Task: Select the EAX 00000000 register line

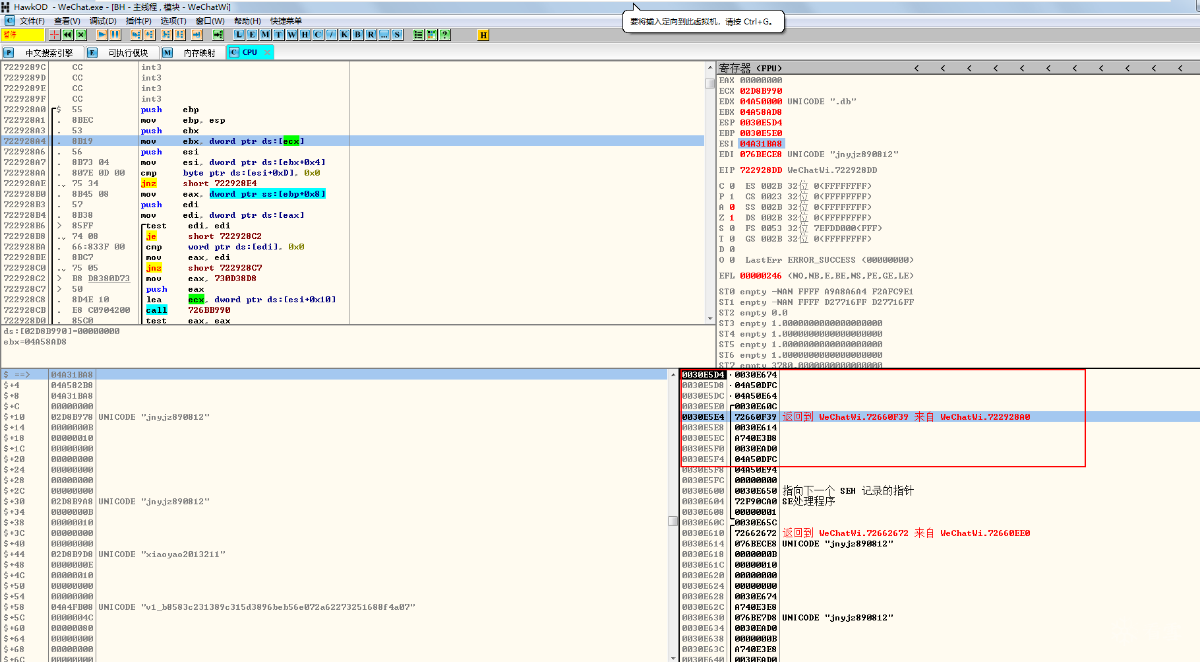Action: point(751,80)
